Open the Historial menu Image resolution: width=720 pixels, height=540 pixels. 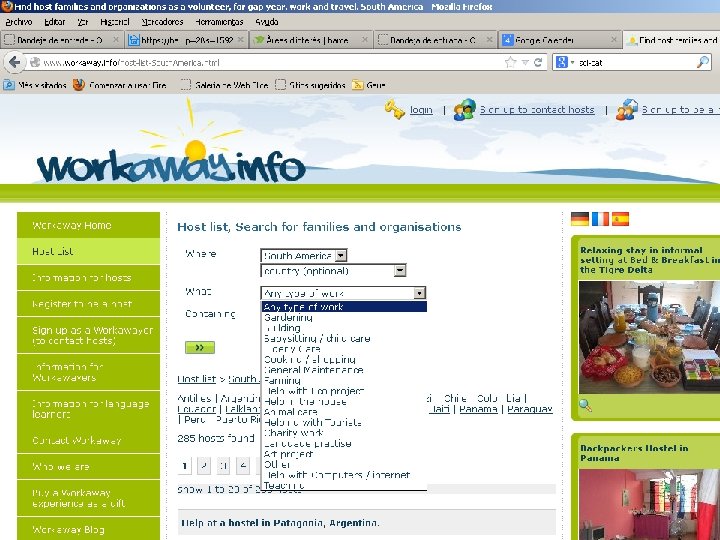pyautogui.click(x=115, y=22)
